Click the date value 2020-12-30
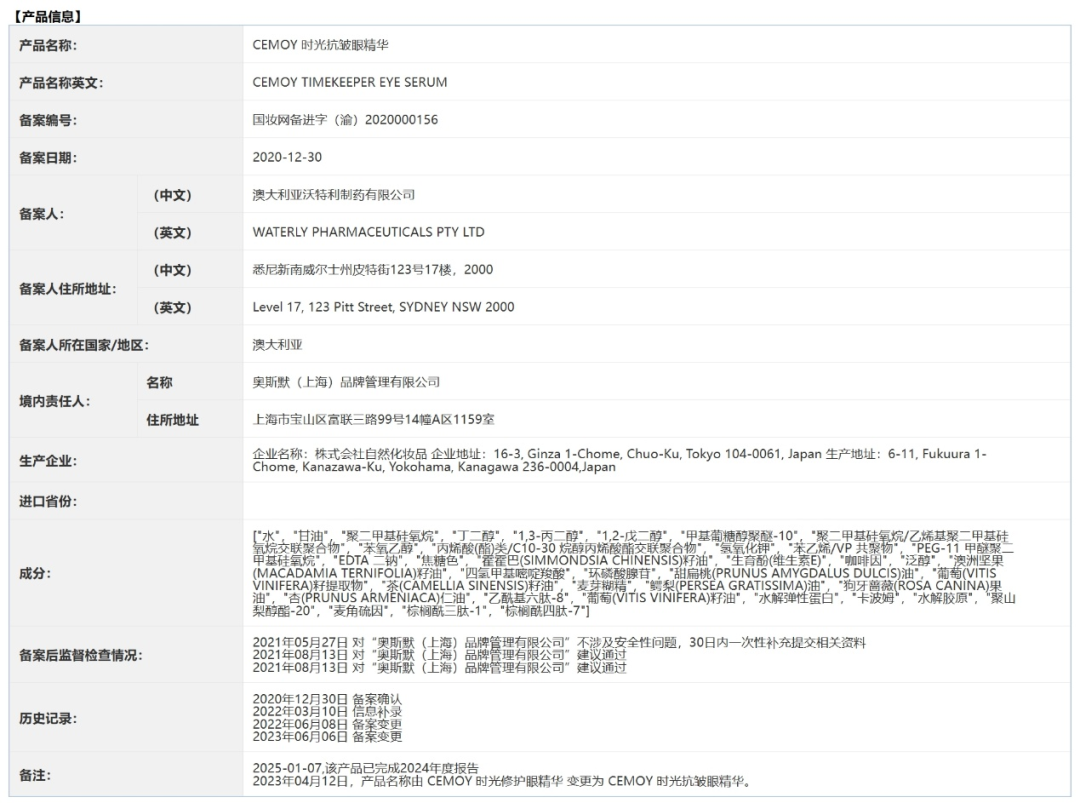The image size is (1080, 803). [287, 157]
